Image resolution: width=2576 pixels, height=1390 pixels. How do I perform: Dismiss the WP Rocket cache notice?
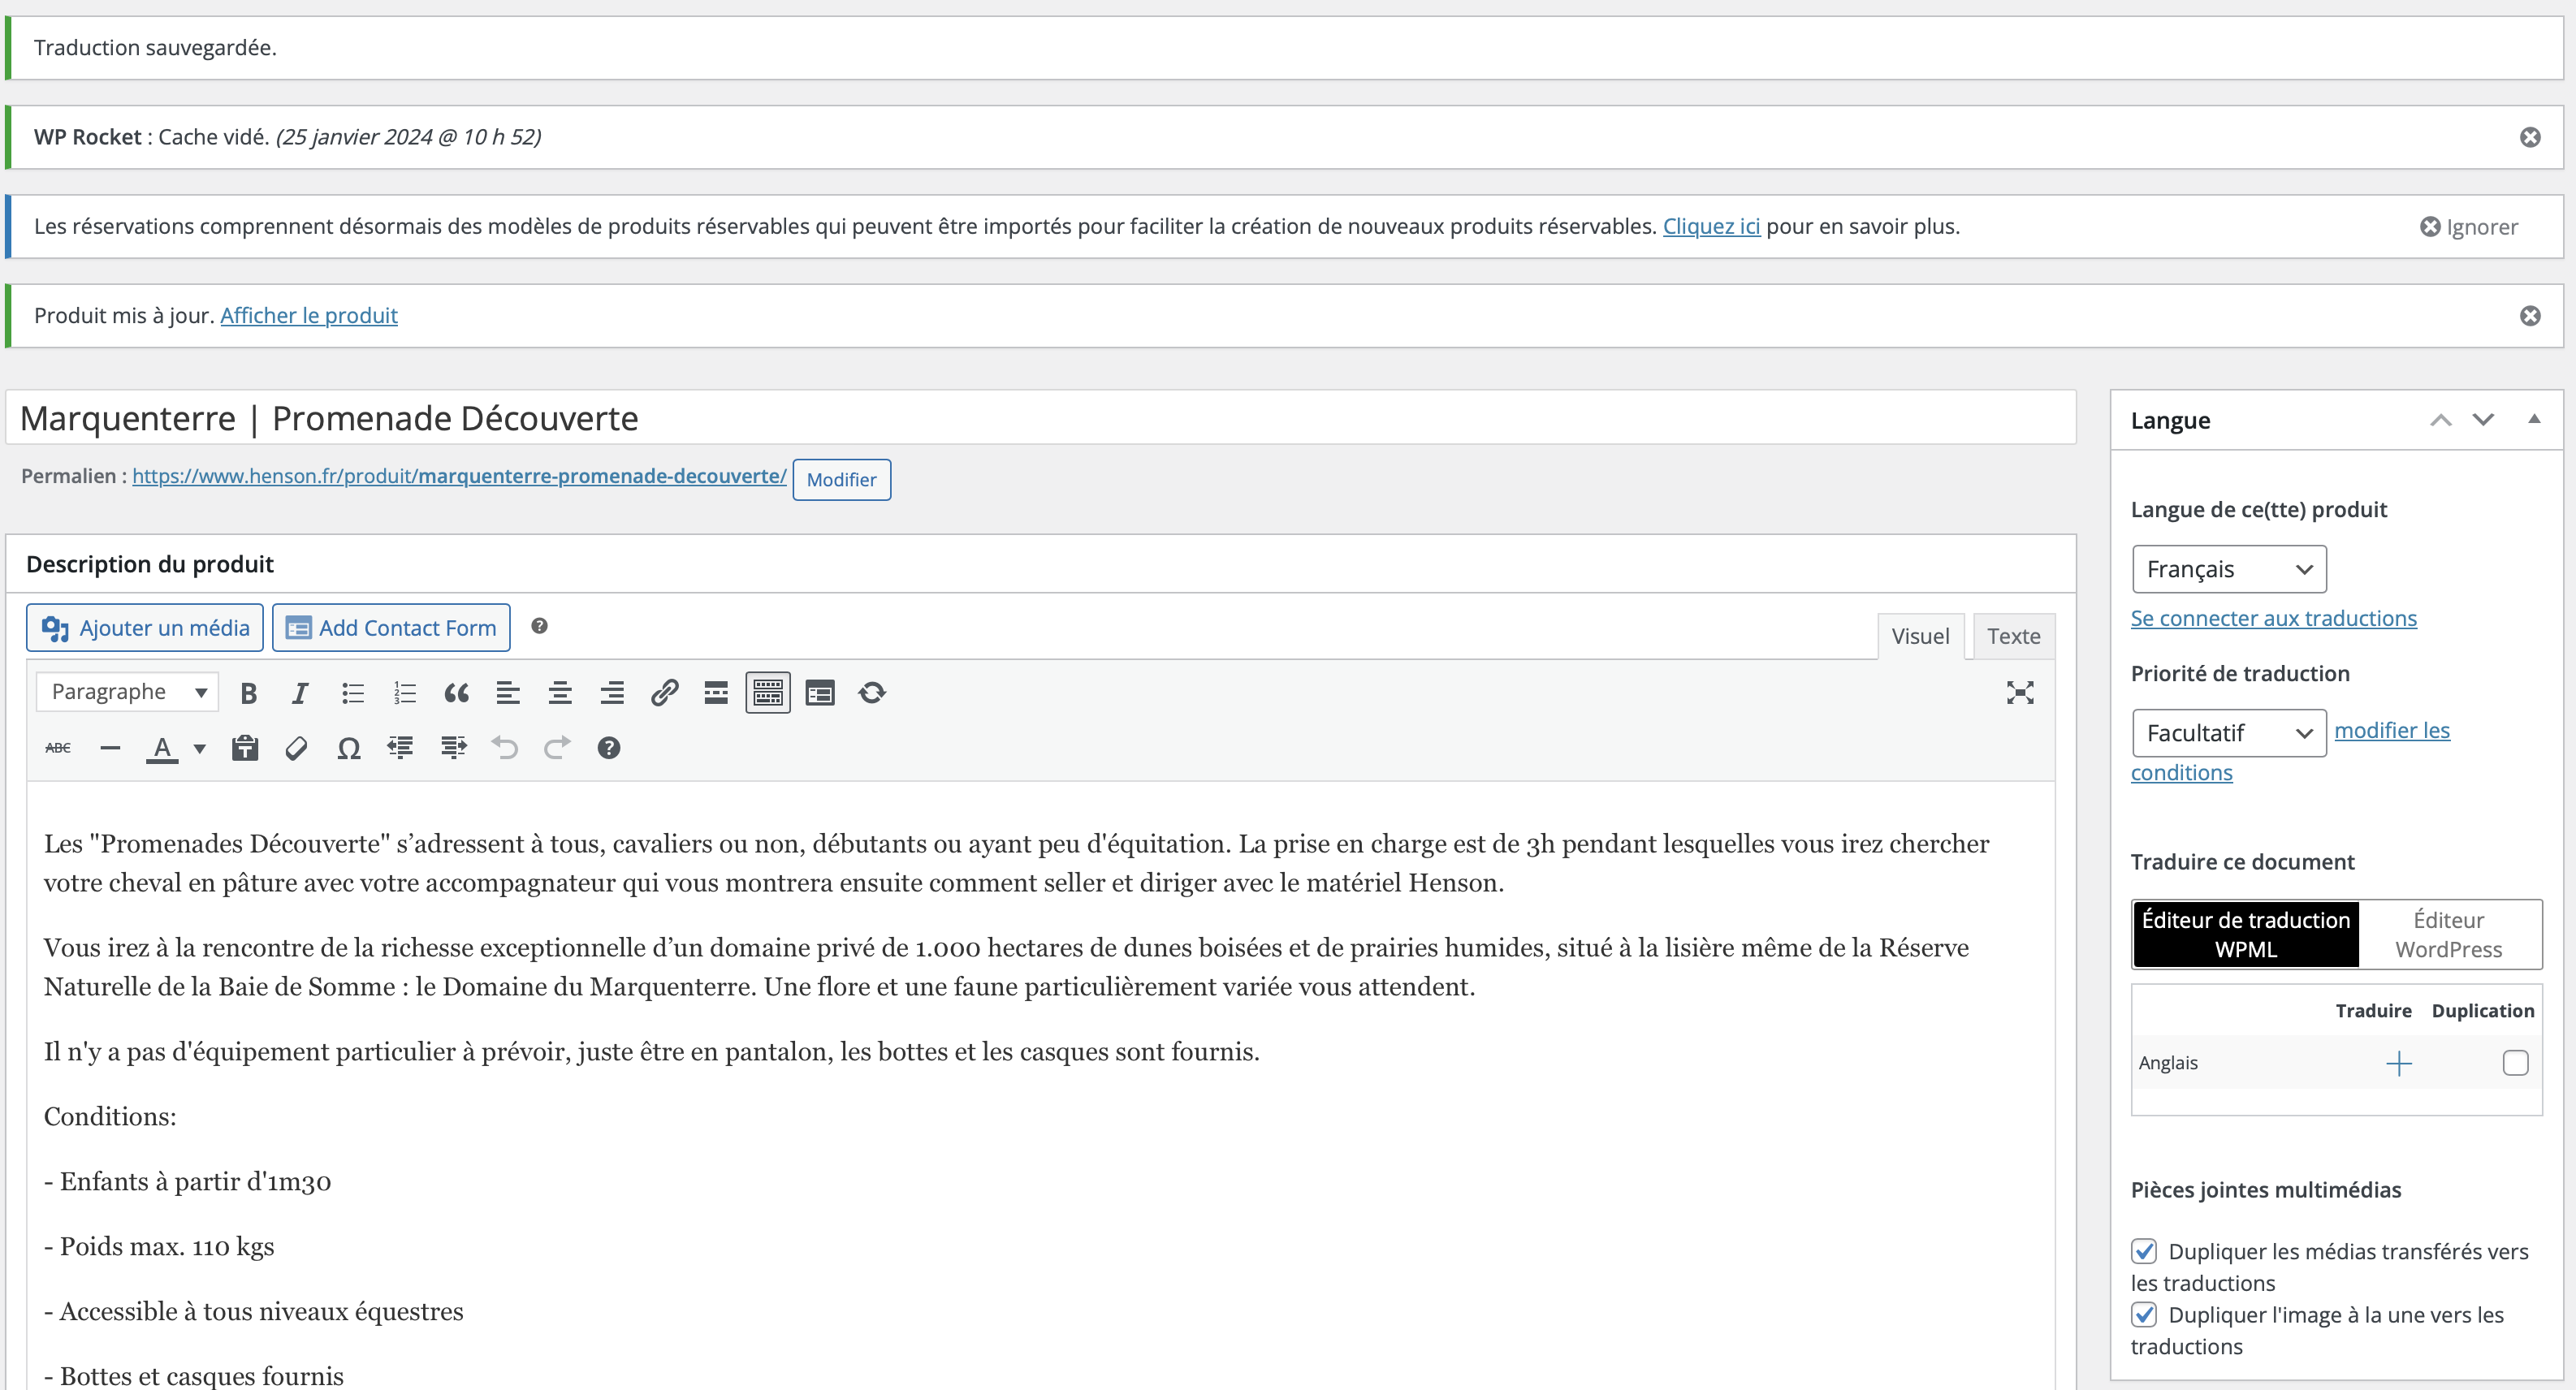tap(2530, 137)
